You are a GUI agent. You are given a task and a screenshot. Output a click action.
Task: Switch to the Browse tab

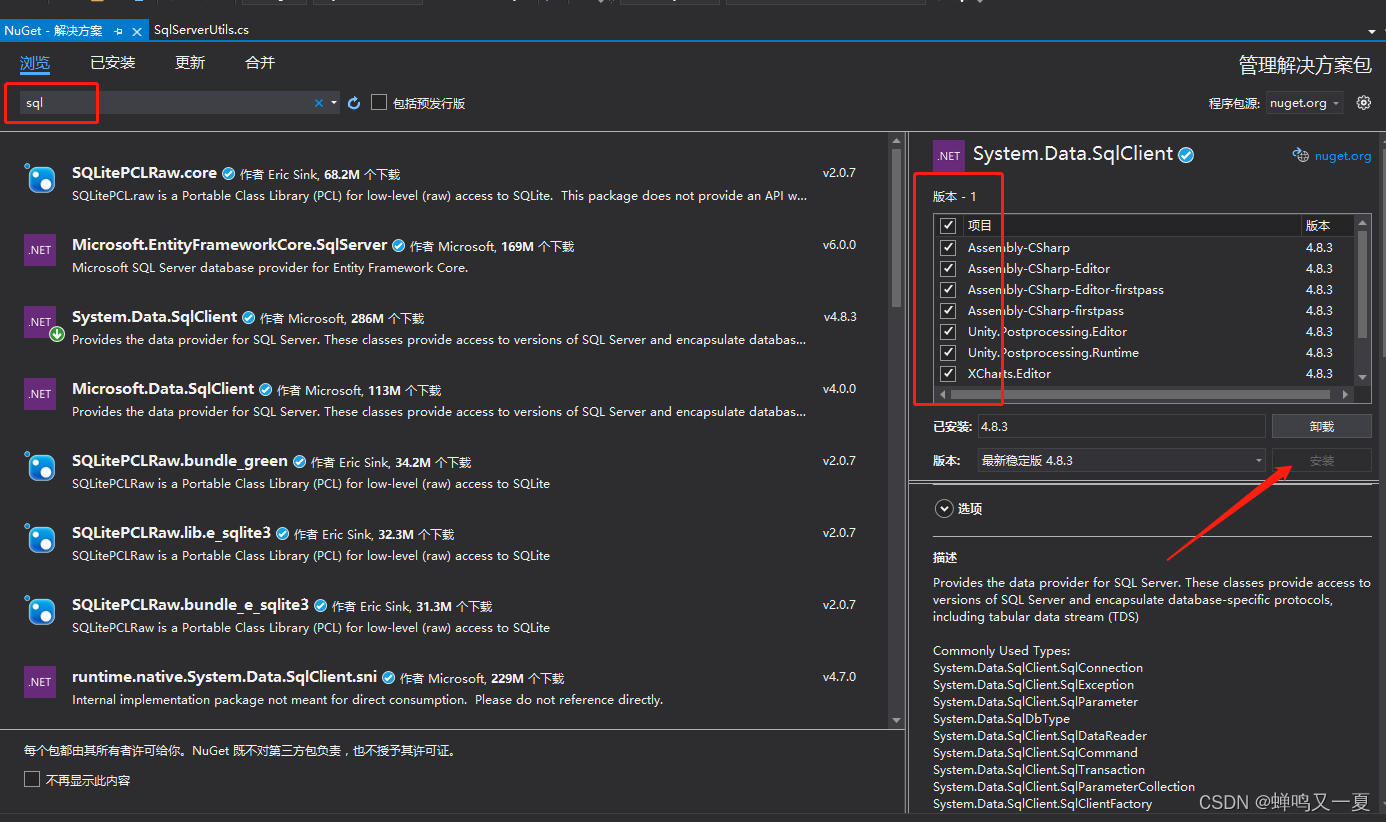(x=35, y=63)
